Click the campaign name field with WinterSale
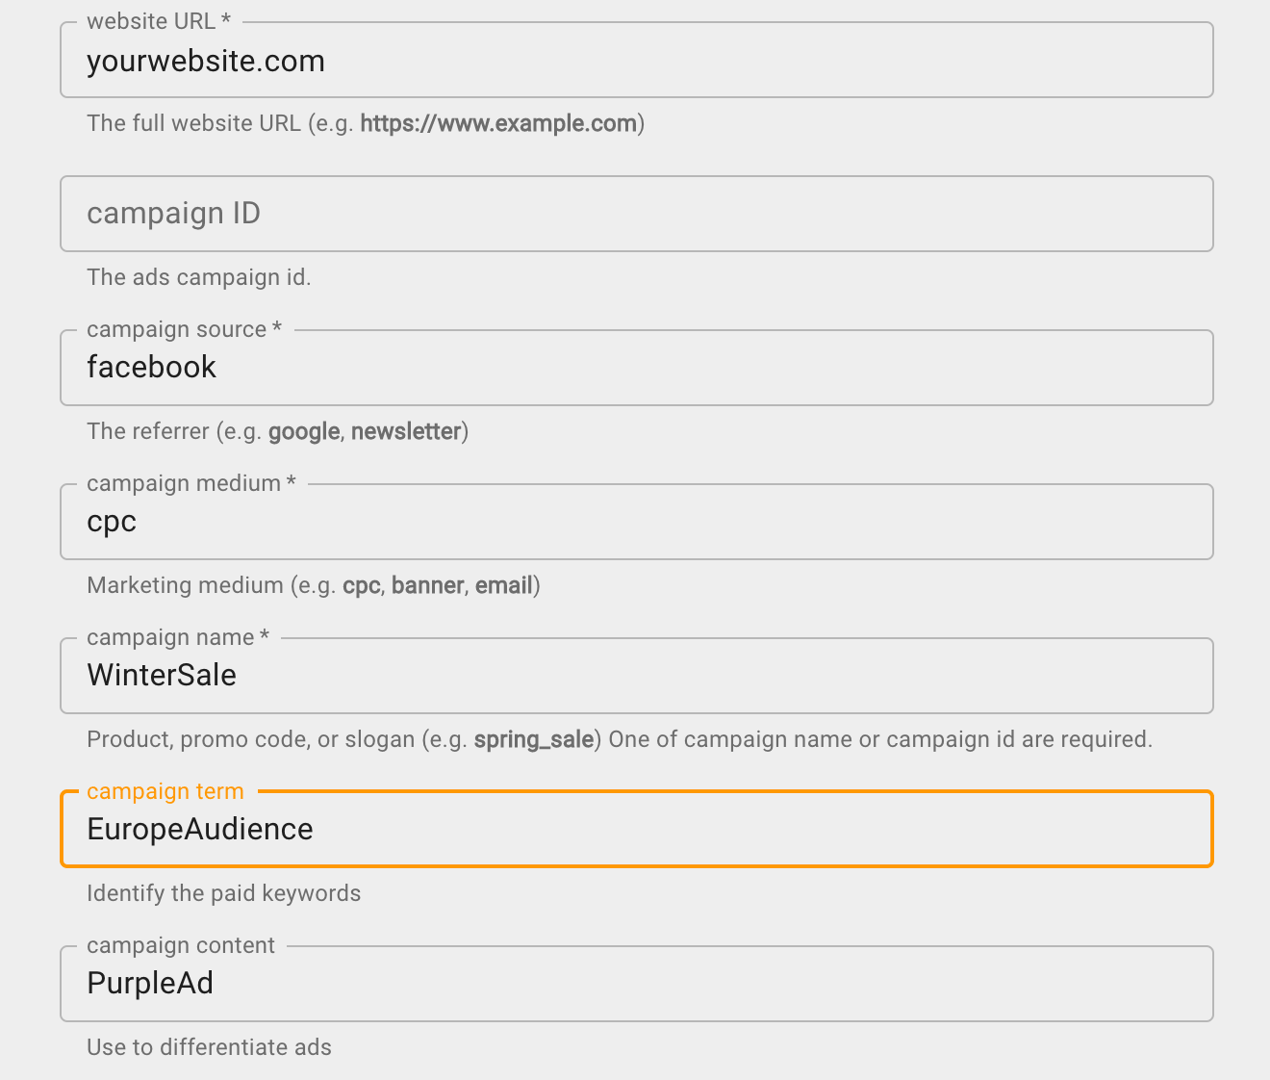This screenshot has height=1080, width=1270. click(x=635, y=675)
